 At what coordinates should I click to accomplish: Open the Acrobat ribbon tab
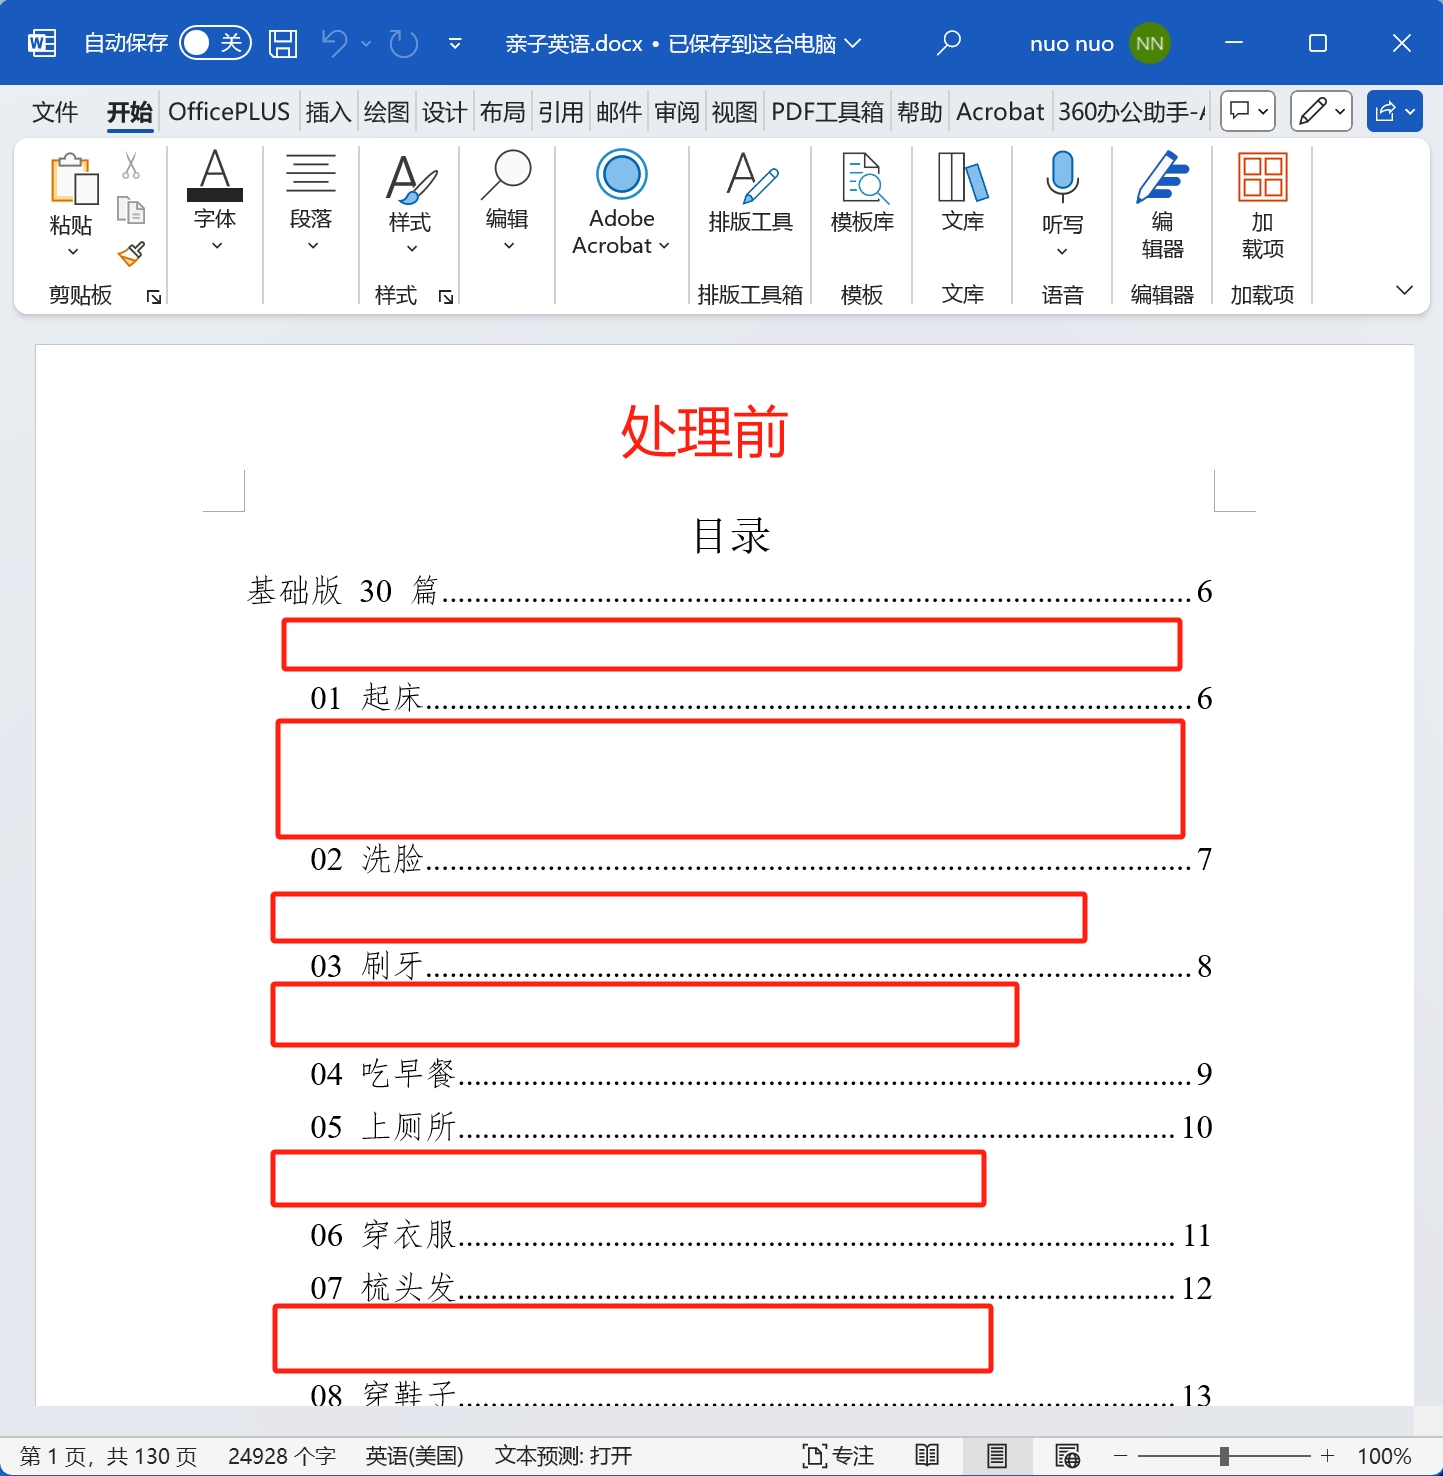coord(1000,112)
